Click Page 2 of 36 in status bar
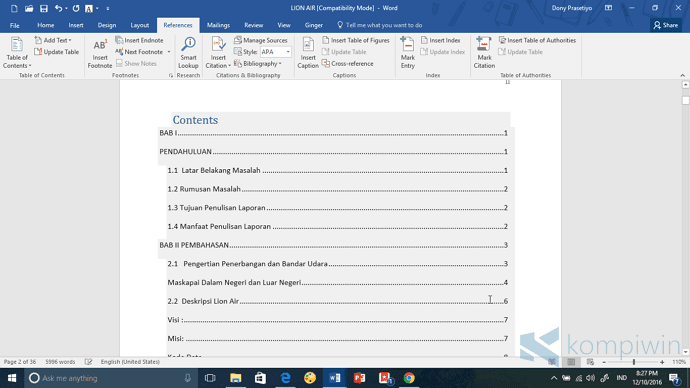690x388 pixels. click(20, 362)
